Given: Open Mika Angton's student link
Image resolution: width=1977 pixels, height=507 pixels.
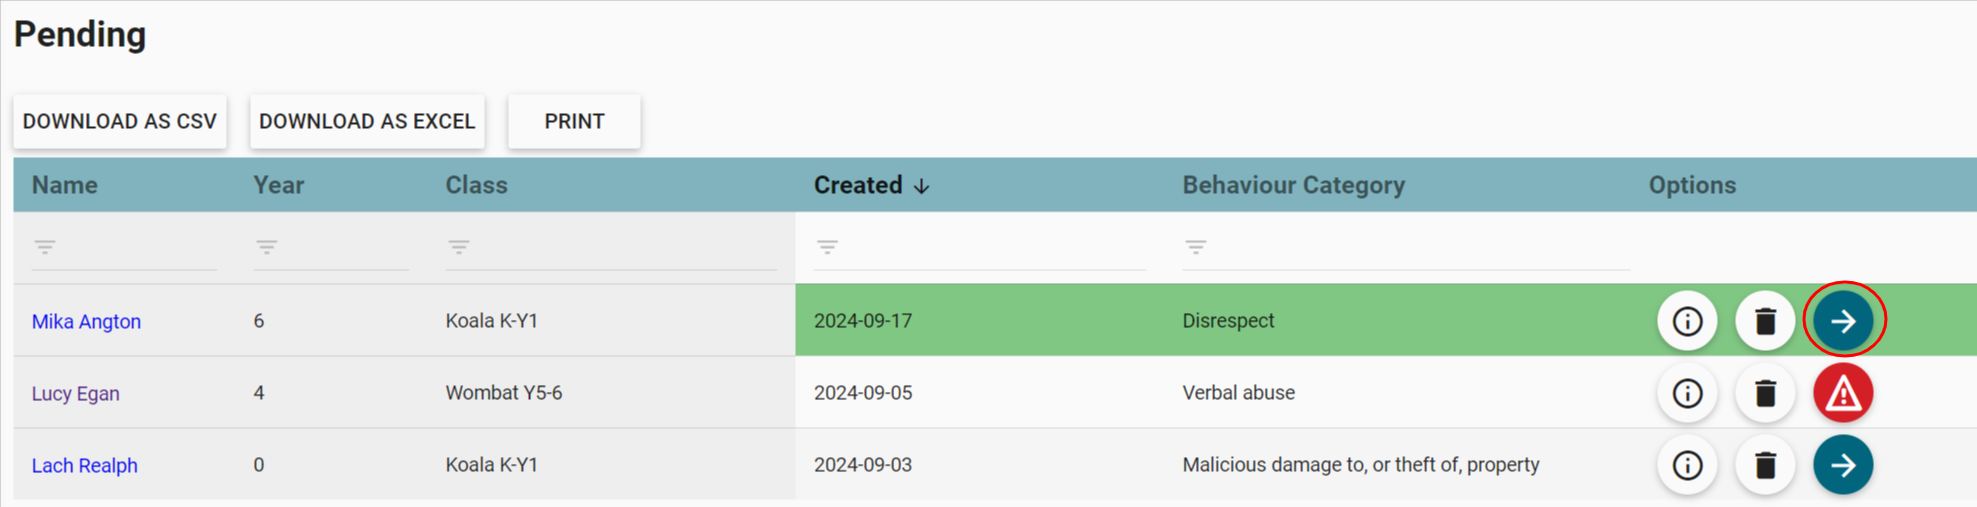Looking at the screenshot, I should (86, 321).
